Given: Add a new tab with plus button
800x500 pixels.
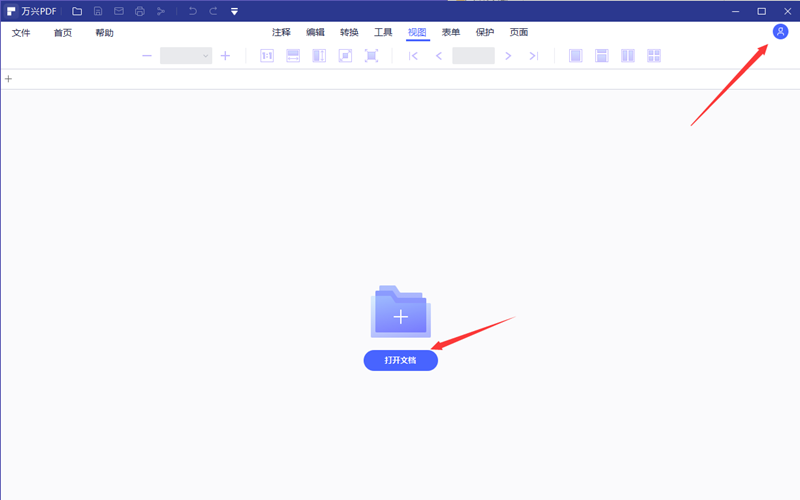Looking at the screenshot, I should click(9, 79).
